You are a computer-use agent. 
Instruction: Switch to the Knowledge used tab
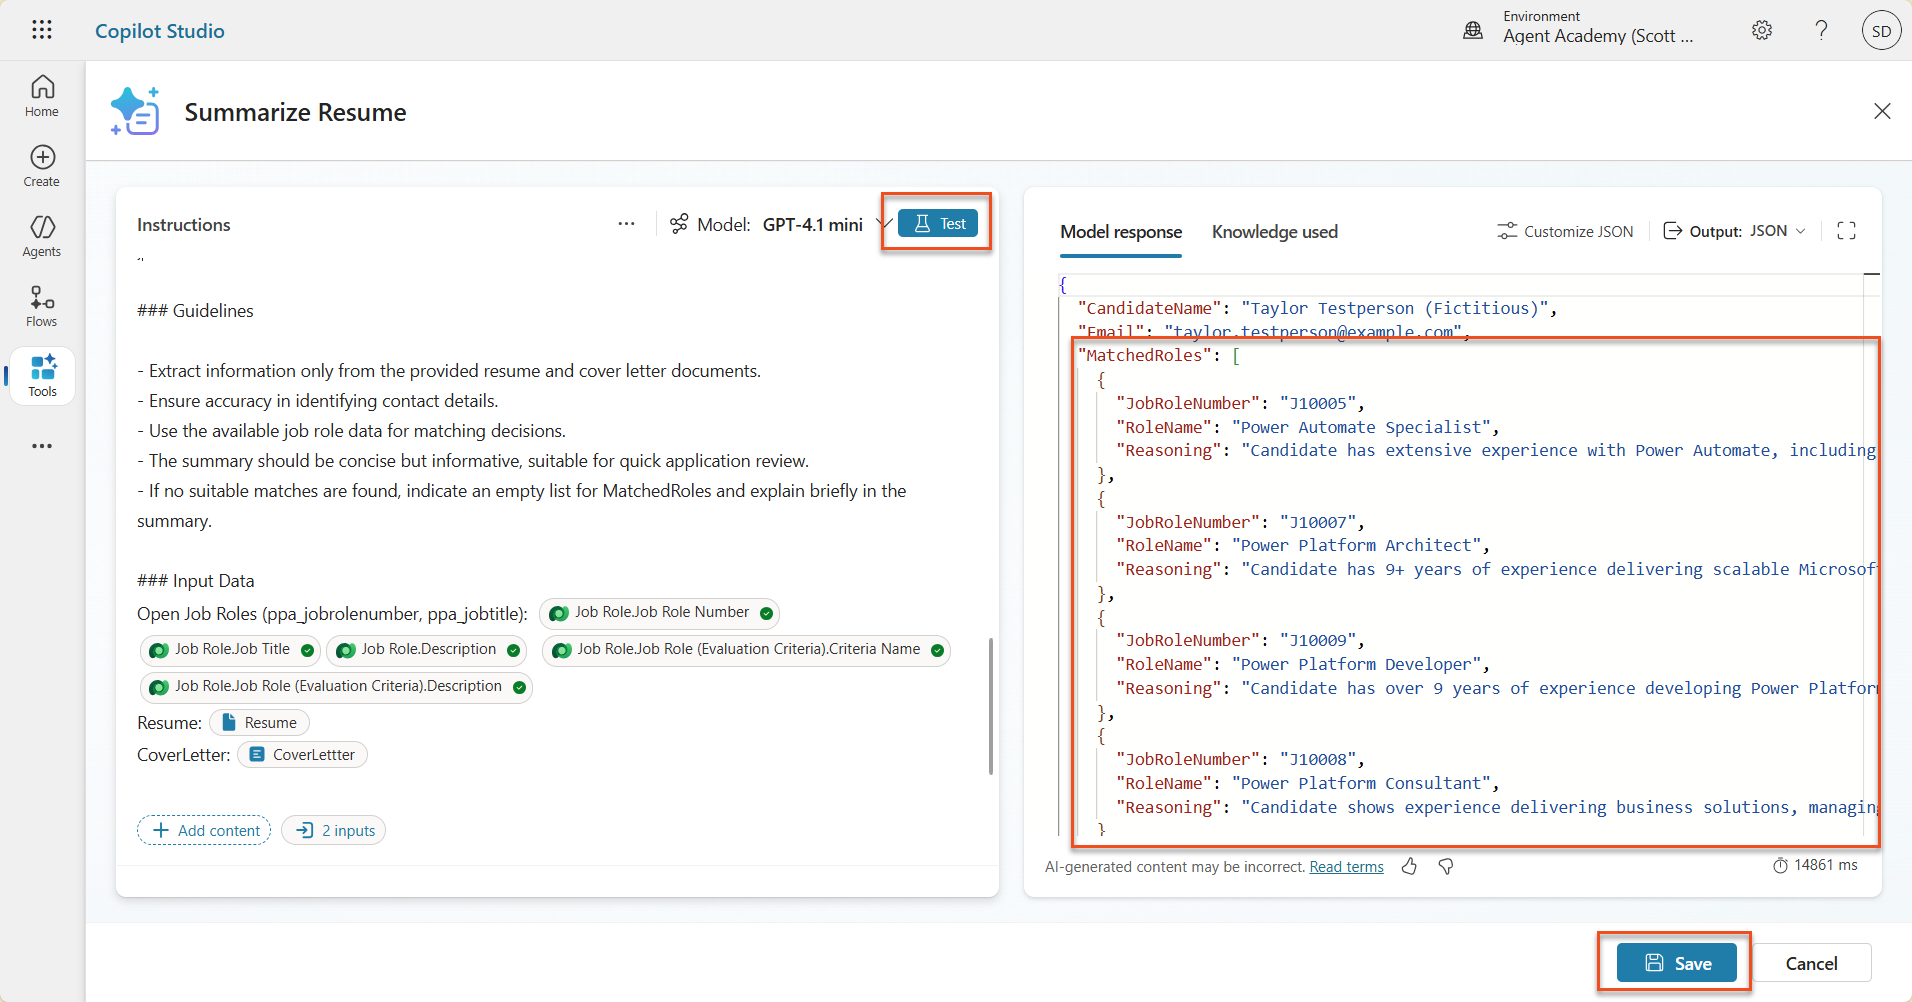click(x=1275, y=231)
